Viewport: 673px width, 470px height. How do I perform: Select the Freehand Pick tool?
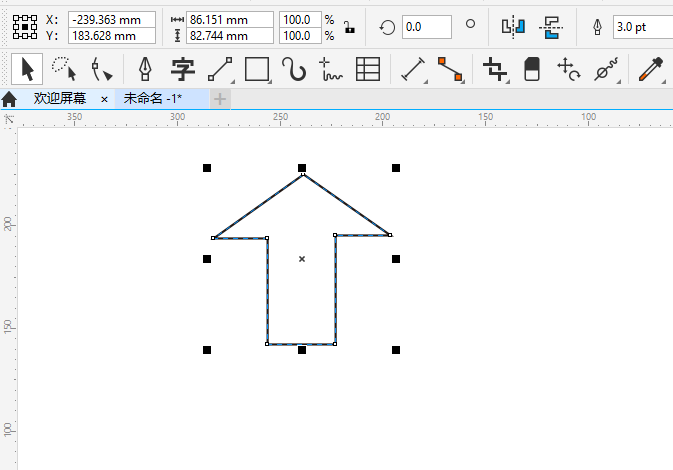click(64, 69)
